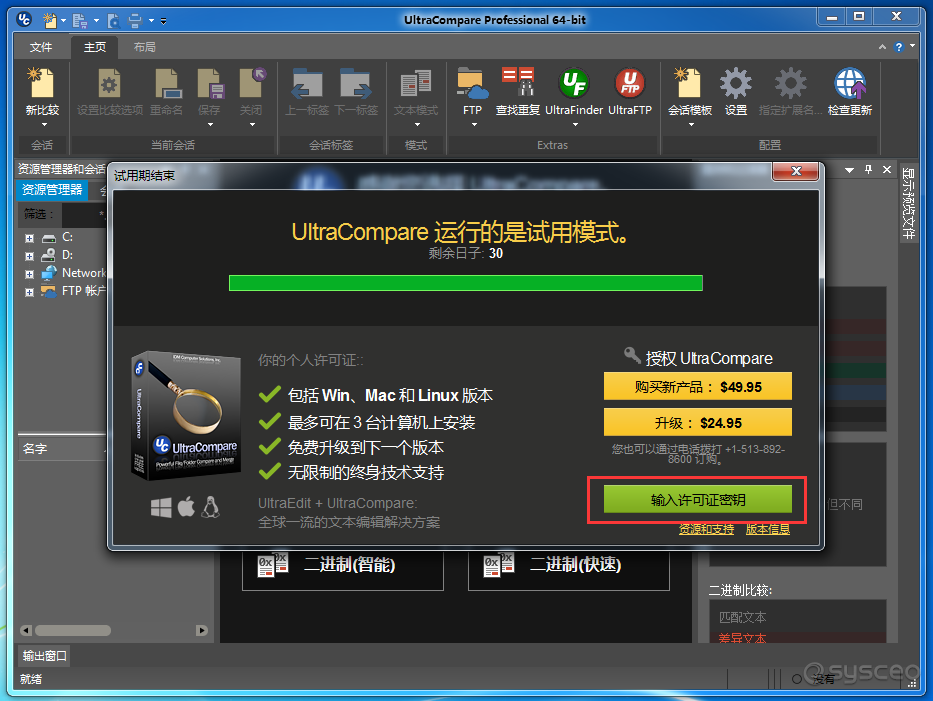Click the Filter (筛选) input field

click(83, 214)
